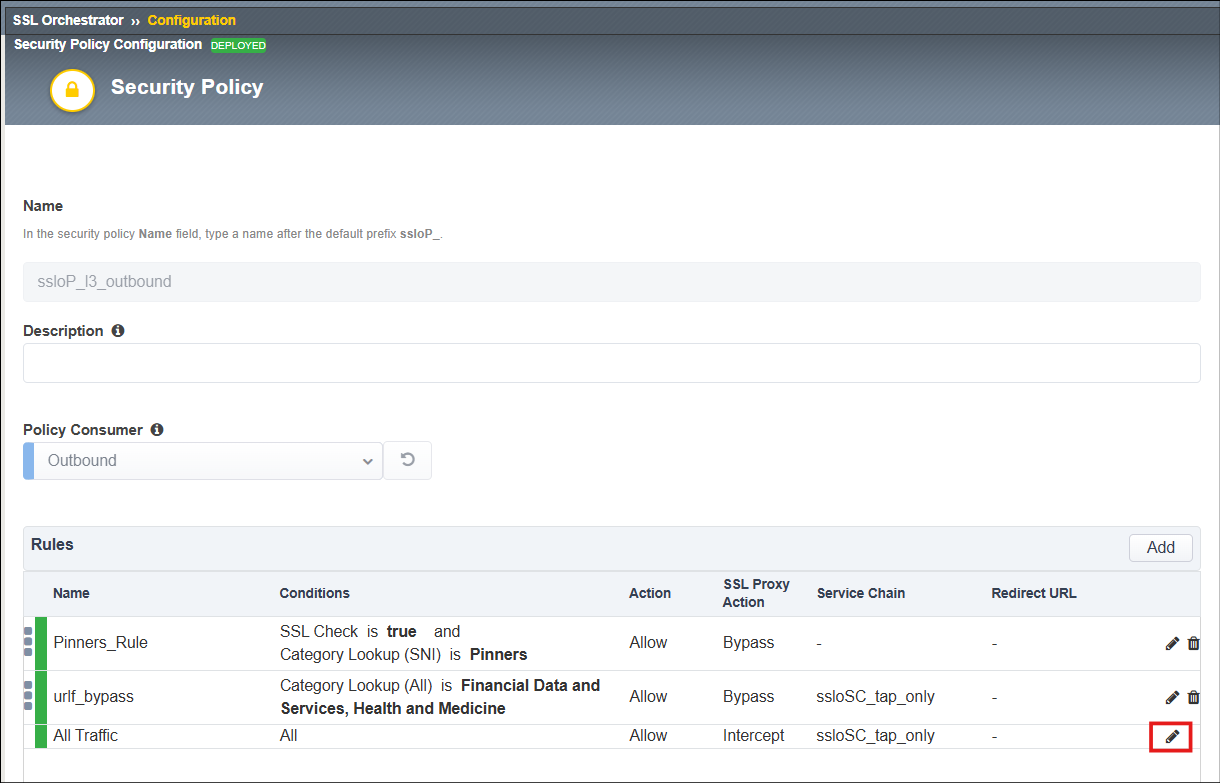Open the Policy Consumer dropdown showing Outbound

coord(203,461)
